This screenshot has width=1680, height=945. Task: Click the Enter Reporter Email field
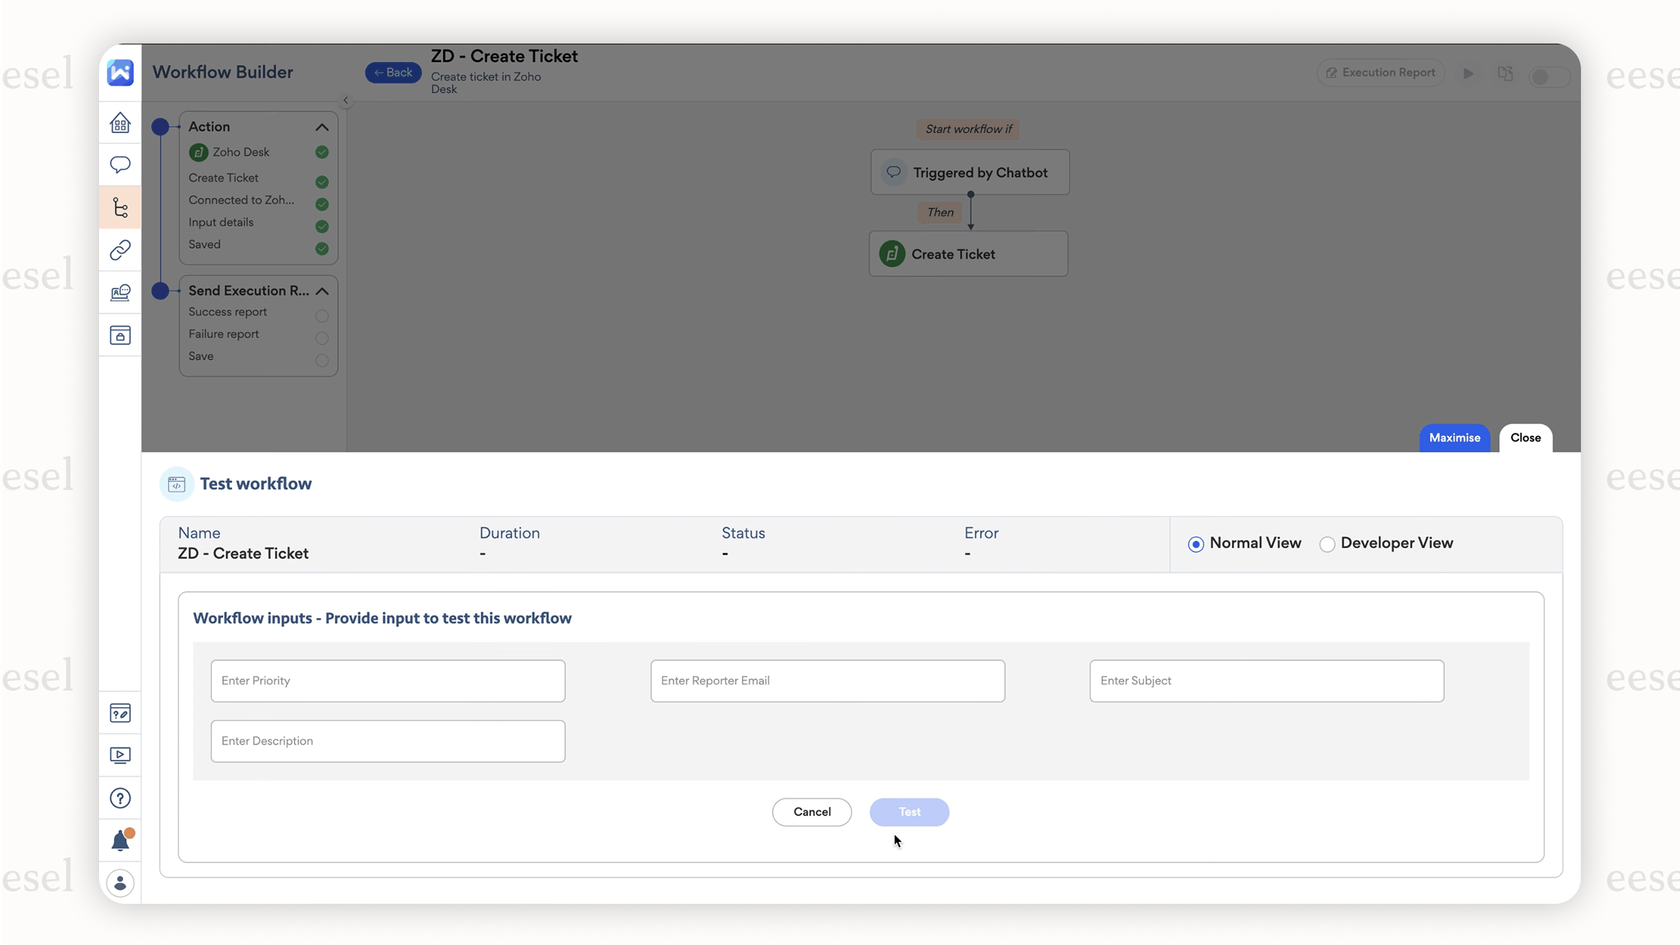827,681
